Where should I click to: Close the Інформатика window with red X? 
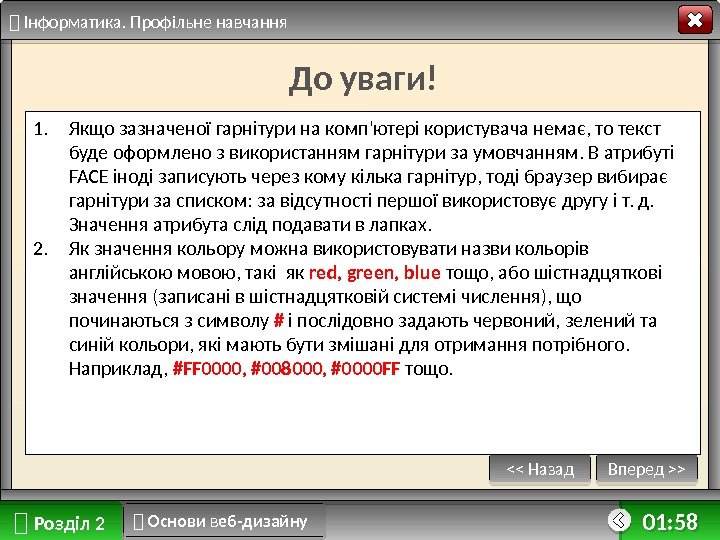click(694, 20)
